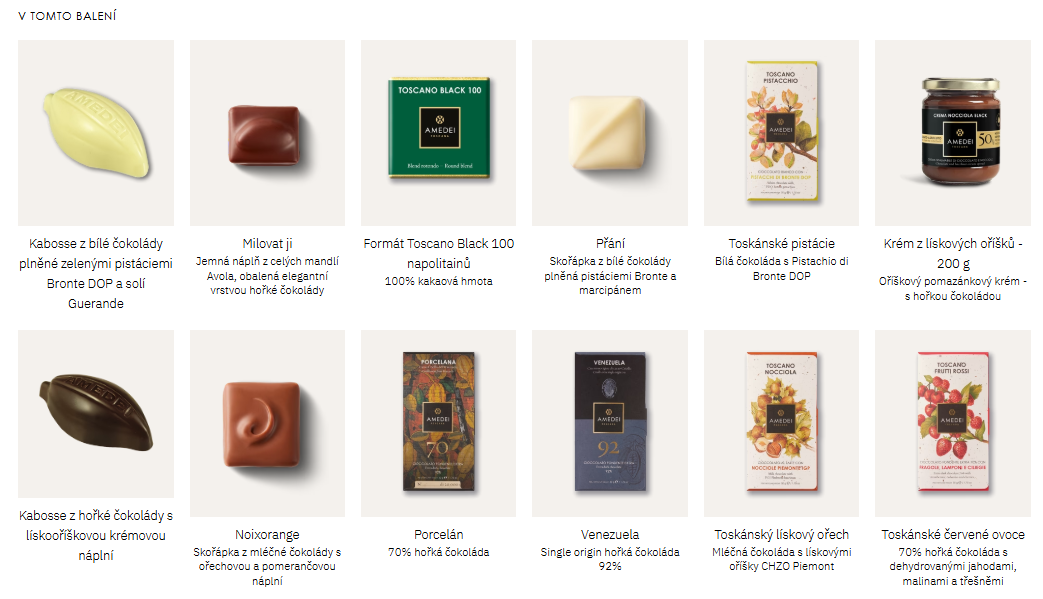Select the Toscano Nocciola bar image
The image size is (1043, 599).
(782, 423)
